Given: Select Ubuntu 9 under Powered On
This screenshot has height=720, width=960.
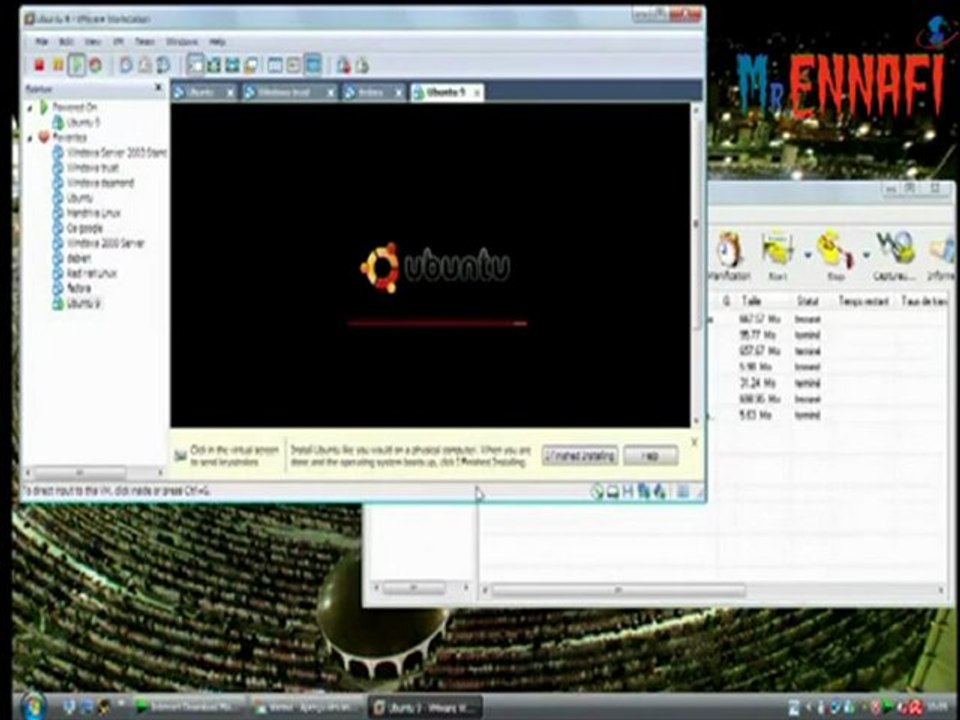Looking at the screenshot, I should 77,122.
